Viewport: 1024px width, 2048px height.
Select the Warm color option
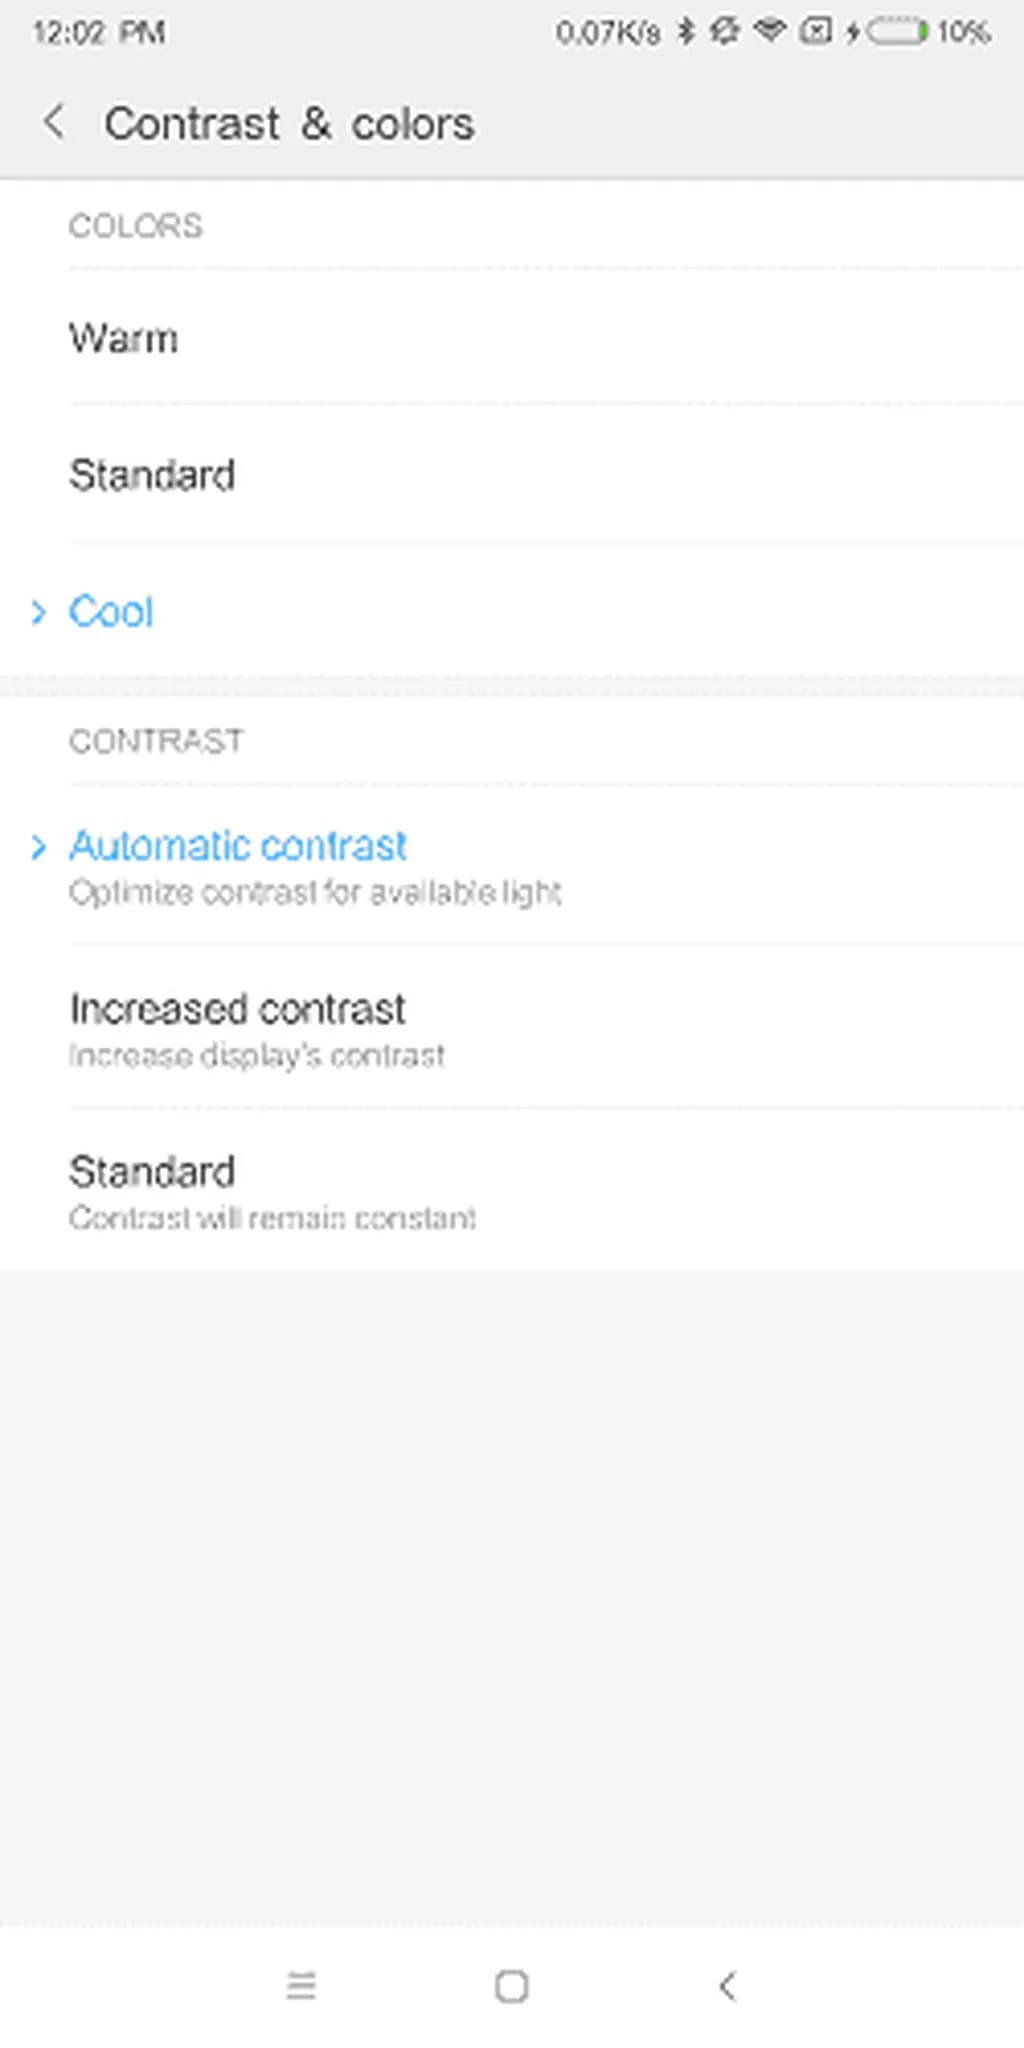point(124,338)
